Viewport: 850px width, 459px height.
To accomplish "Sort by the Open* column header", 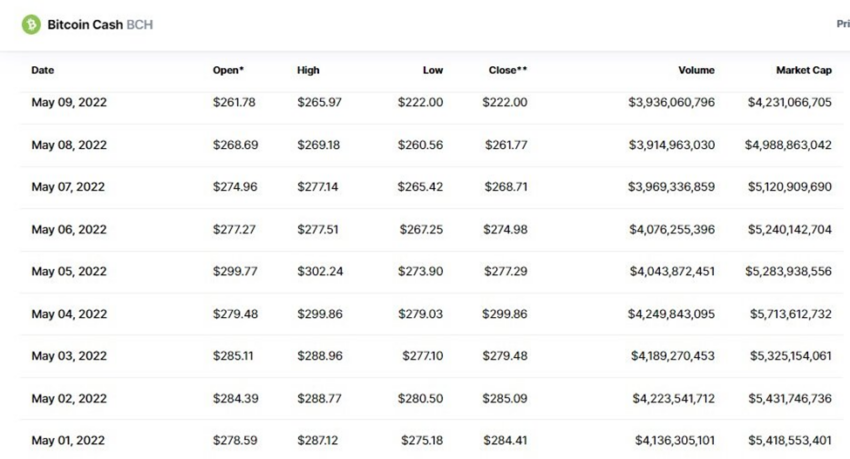I will click(228, 70).
